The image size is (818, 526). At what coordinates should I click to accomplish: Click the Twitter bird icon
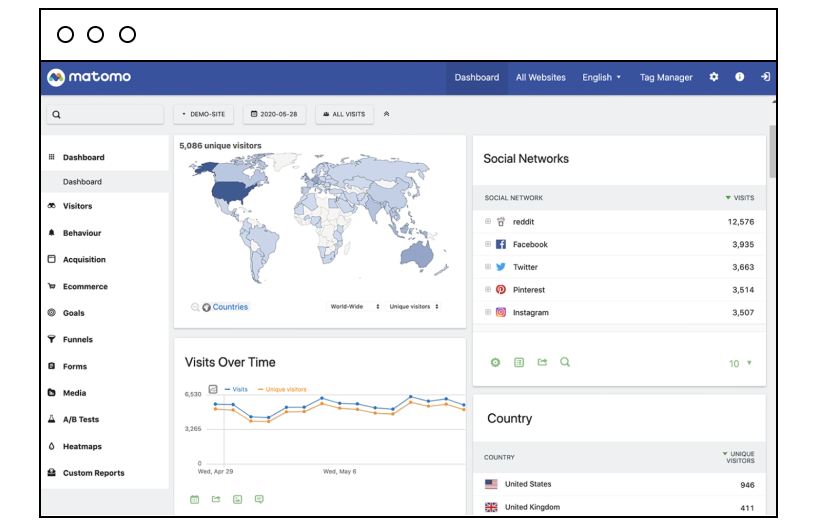501,267
